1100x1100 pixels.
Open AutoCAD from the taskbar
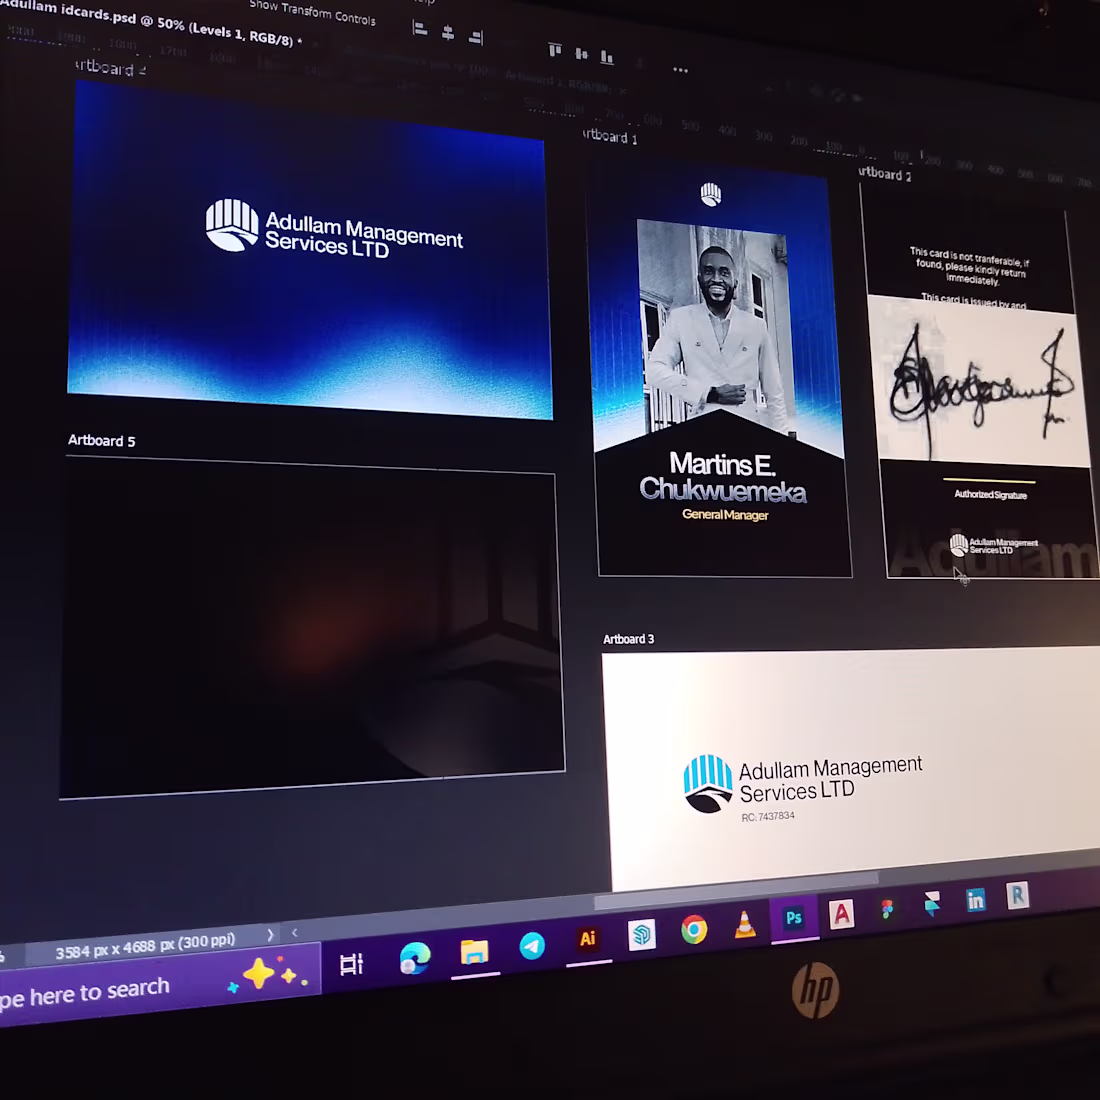pyautogui.click(x=842, y=913)
